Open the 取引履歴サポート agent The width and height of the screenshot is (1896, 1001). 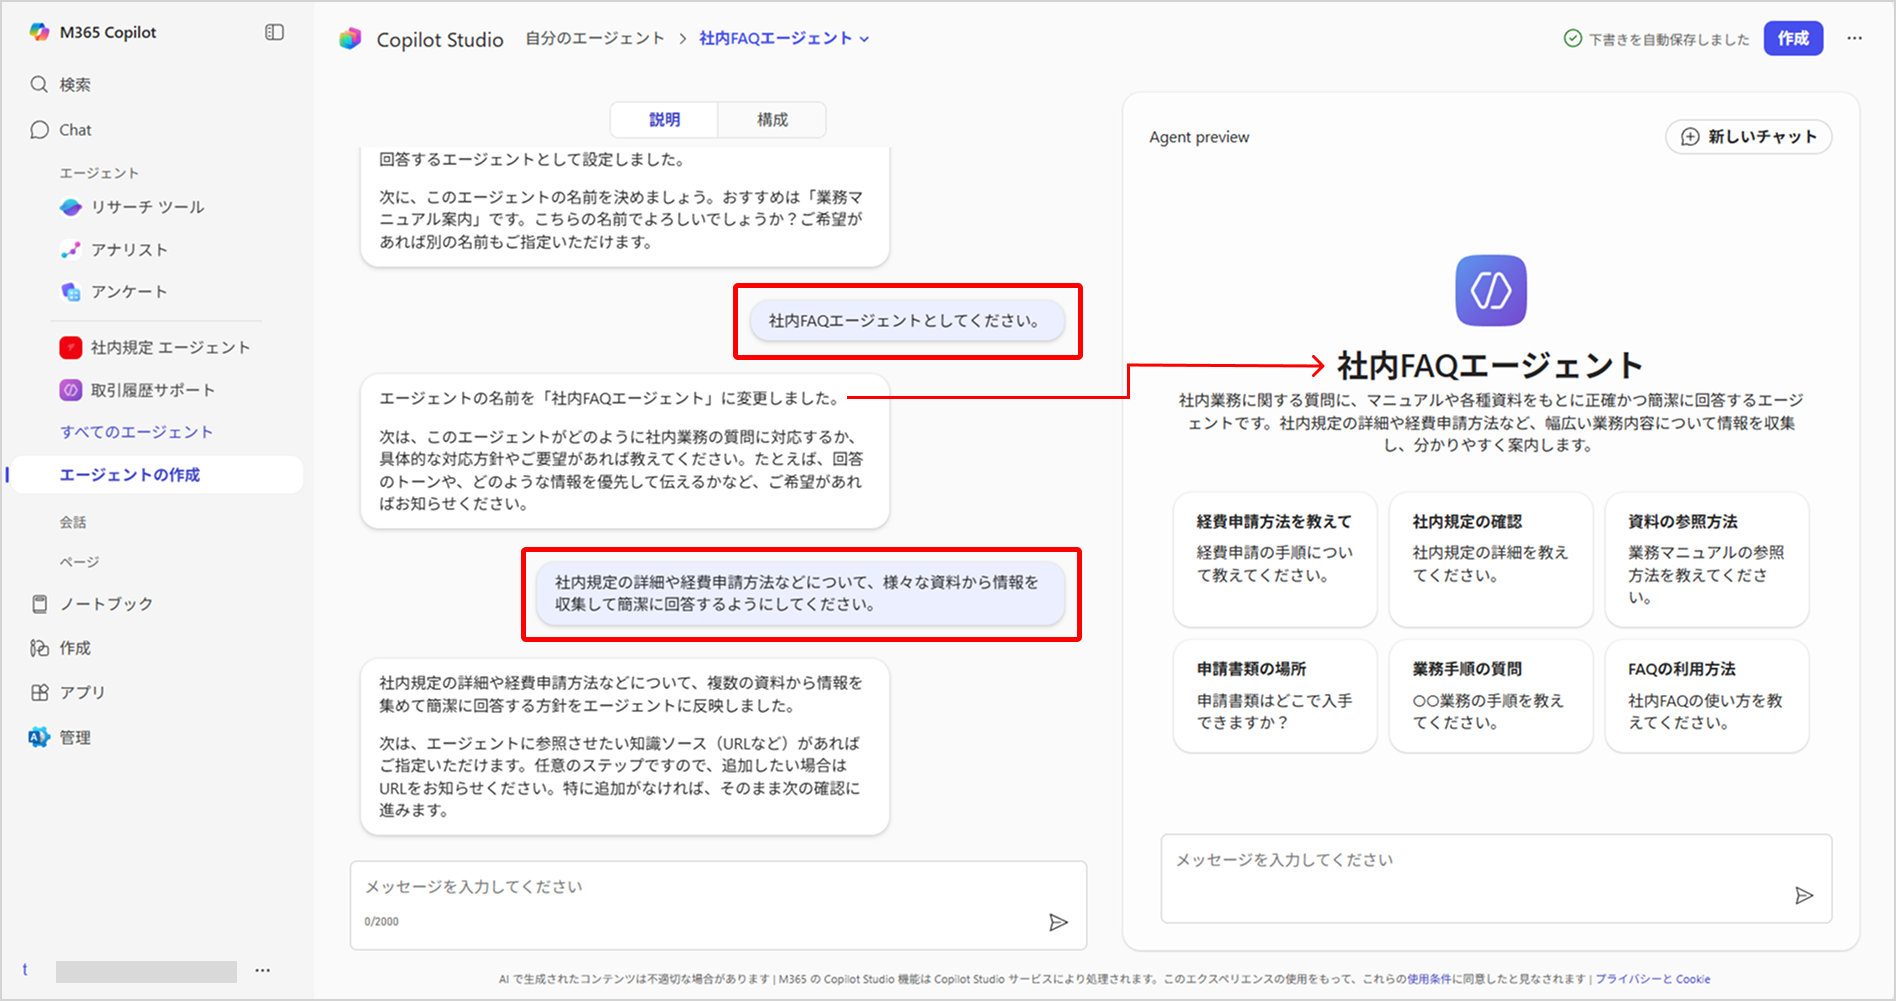coord(152,390)
